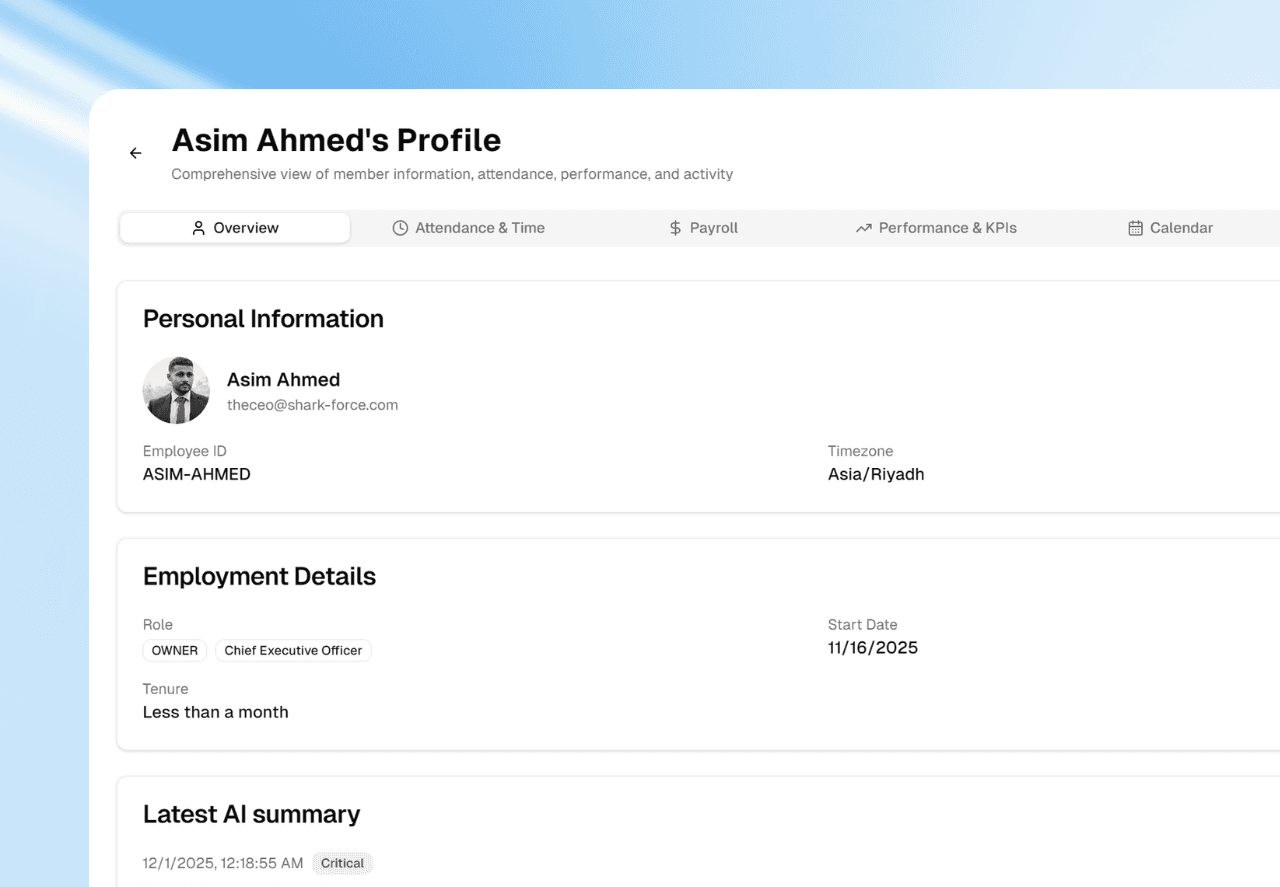The image size is (1280, 887).
Task: Click the Tenure field label
Action: [165, 689]
